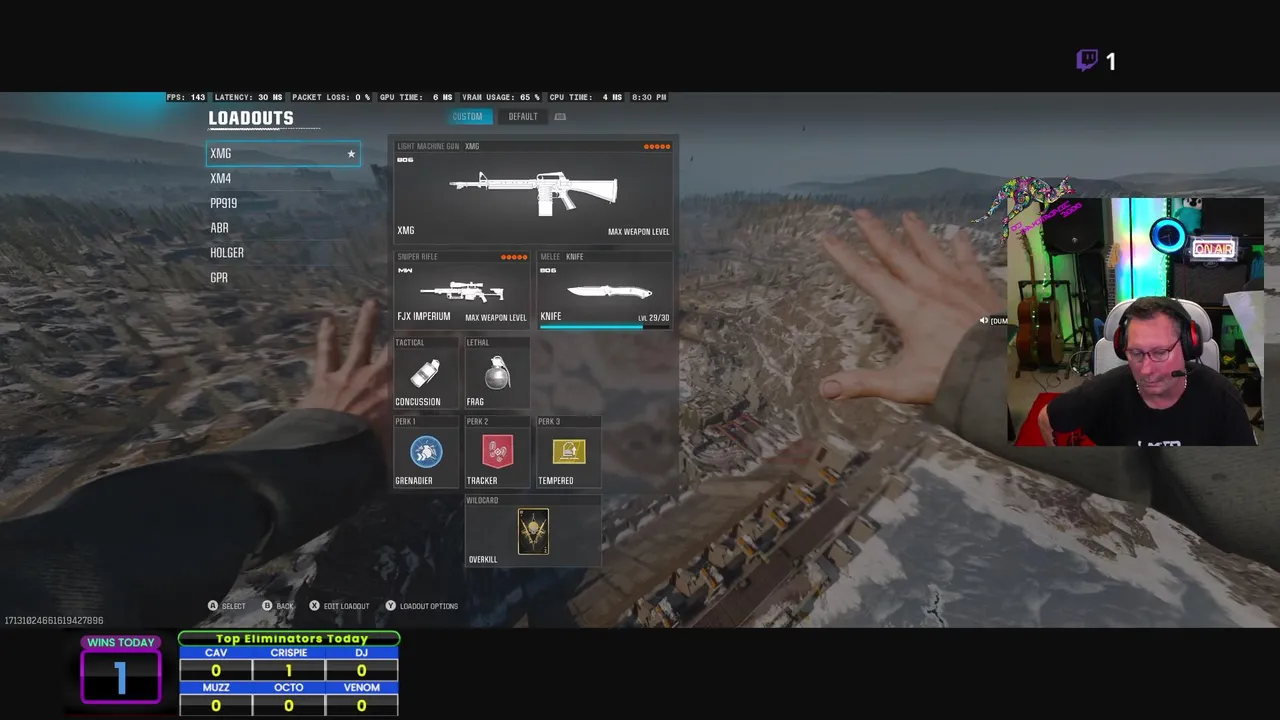Click the VENOM eliminator name cell
1280x720 pixels.
[362, 688]
